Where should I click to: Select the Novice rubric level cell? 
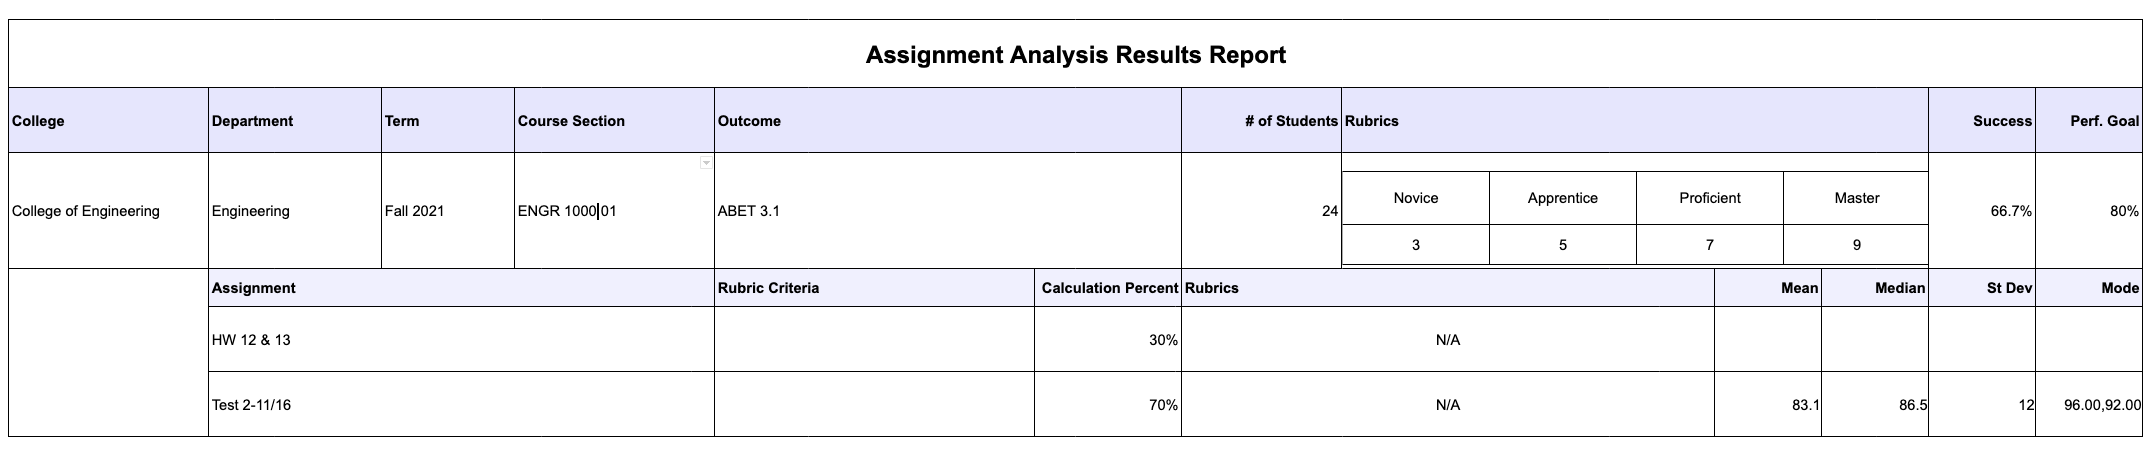coord(1415,198)
